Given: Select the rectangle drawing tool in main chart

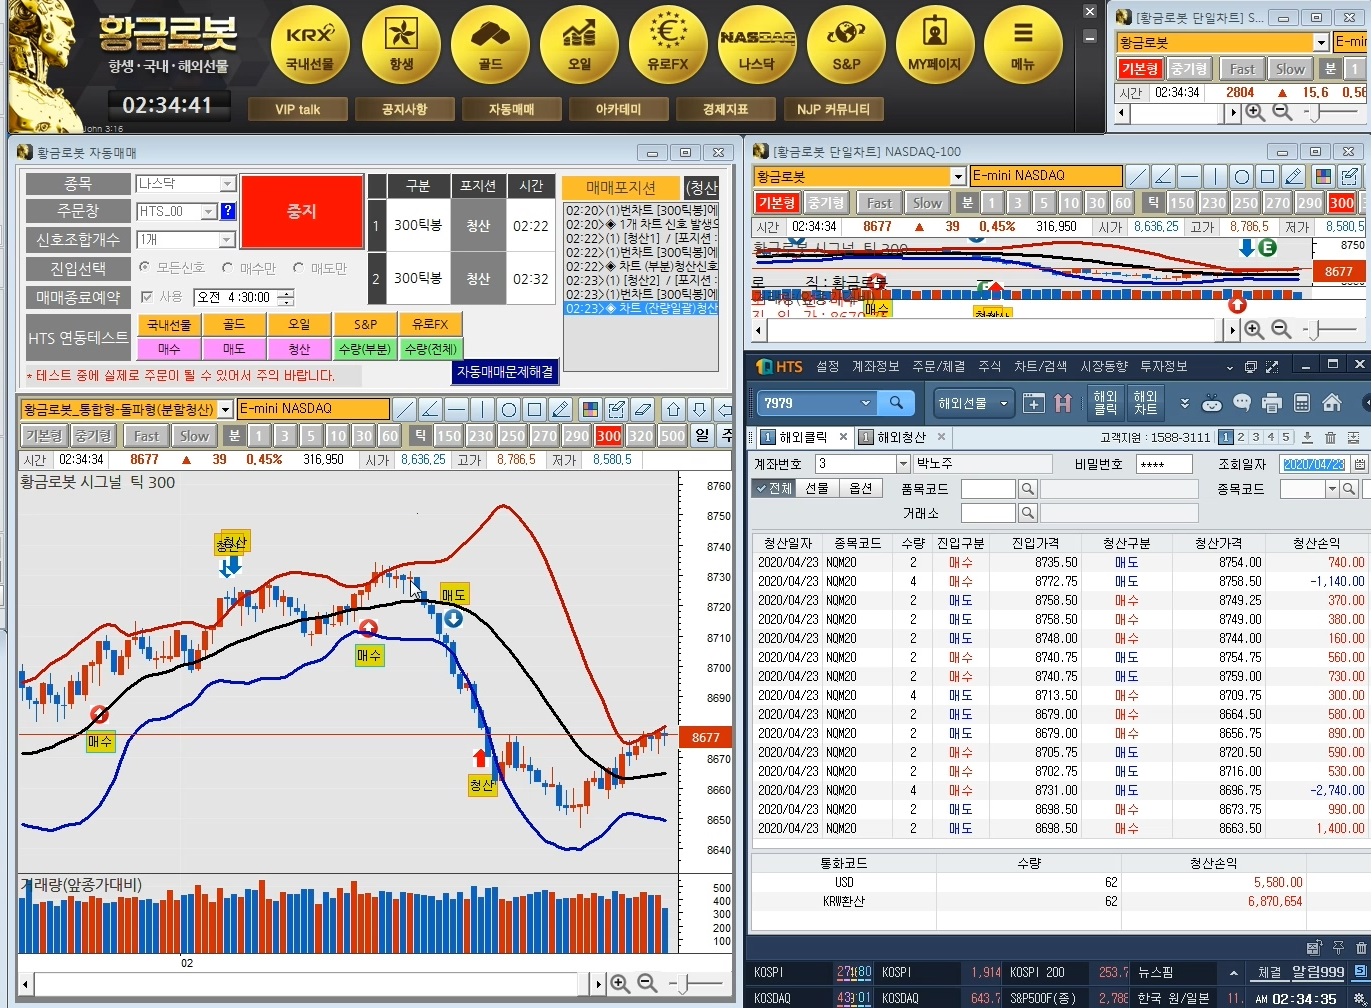Looking at the screenshot, I should pos(534,409).
